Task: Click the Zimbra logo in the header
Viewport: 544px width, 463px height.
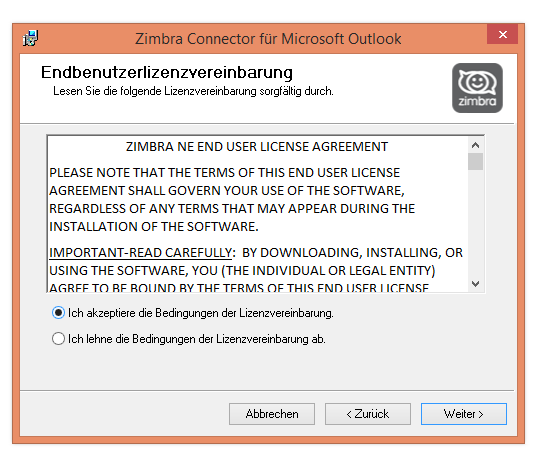Action: (477, 88)
